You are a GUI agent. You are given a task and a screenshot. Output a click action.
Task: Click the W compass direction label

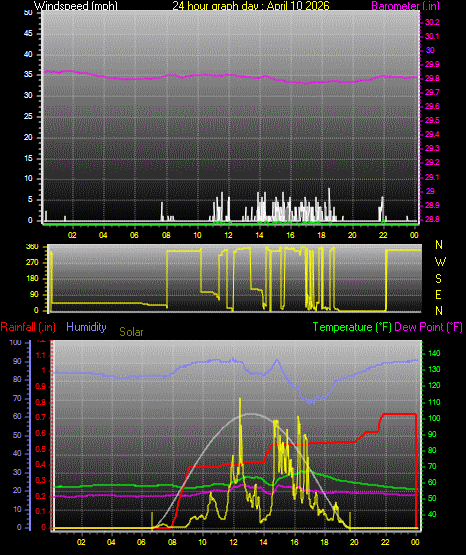click(440, 262)
